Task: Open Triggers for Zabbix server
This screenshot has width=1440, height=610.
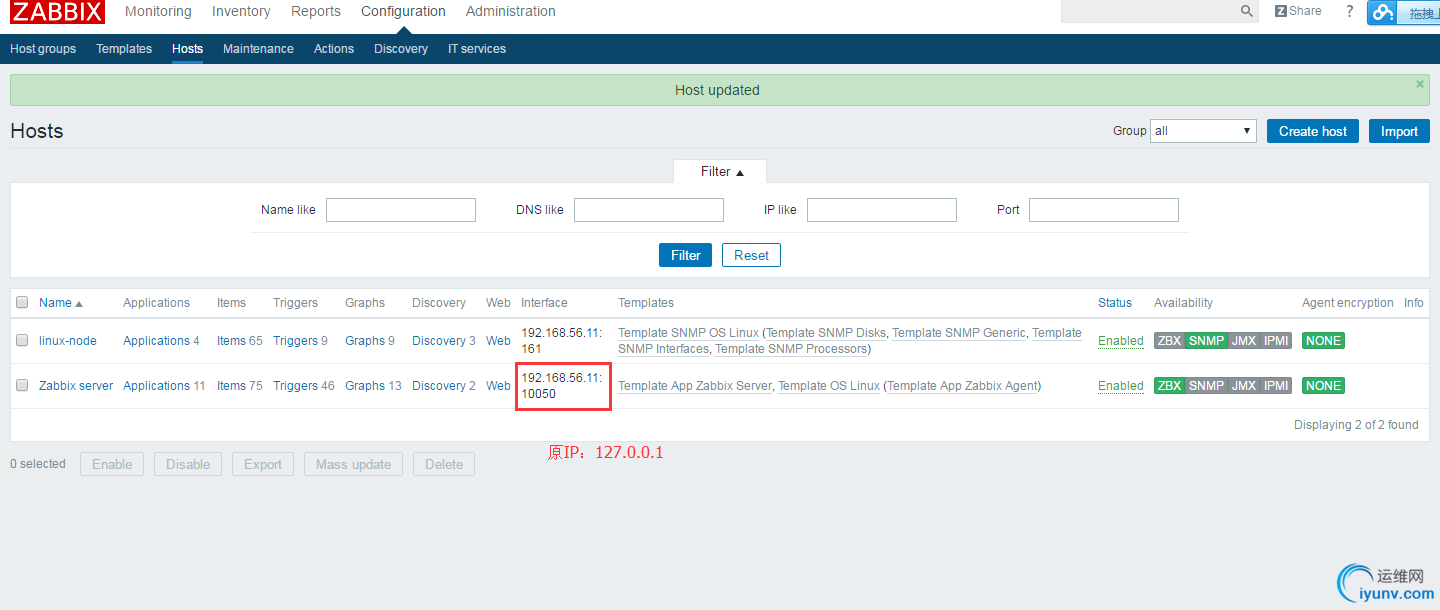Action: (295, 386)
